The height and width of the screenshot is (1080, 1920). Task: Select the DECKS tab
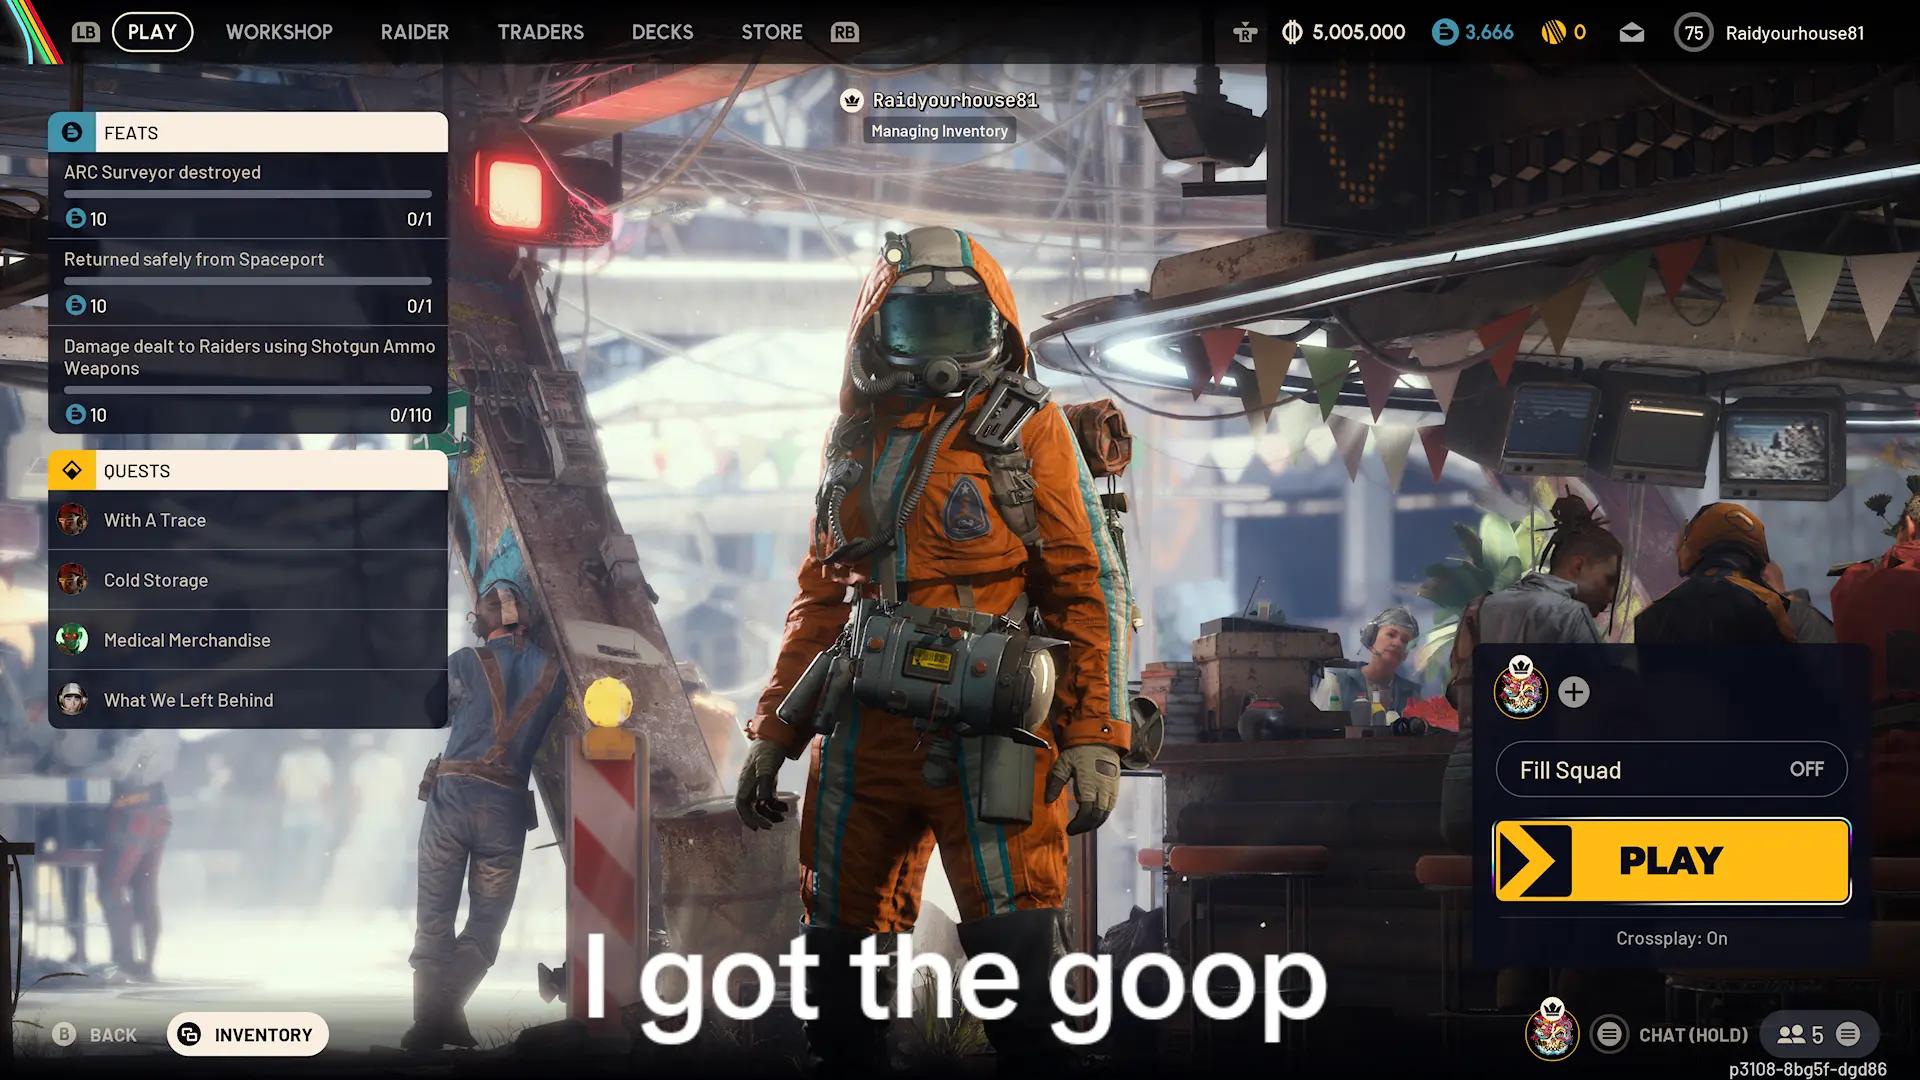662,32
